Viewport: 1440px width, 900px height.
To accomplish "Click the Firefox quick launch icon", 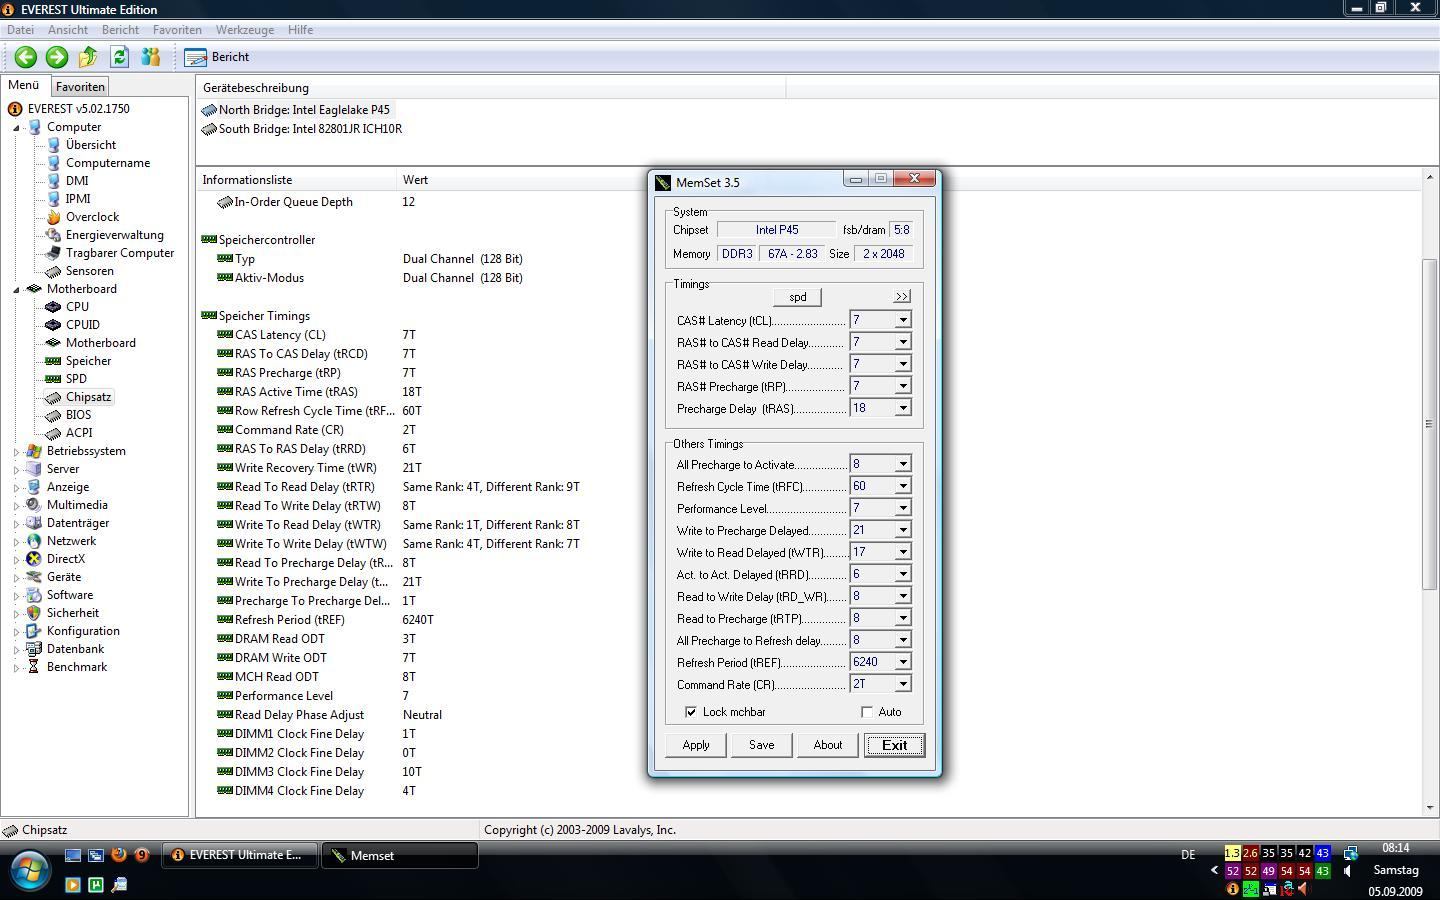I will point(119,855).
